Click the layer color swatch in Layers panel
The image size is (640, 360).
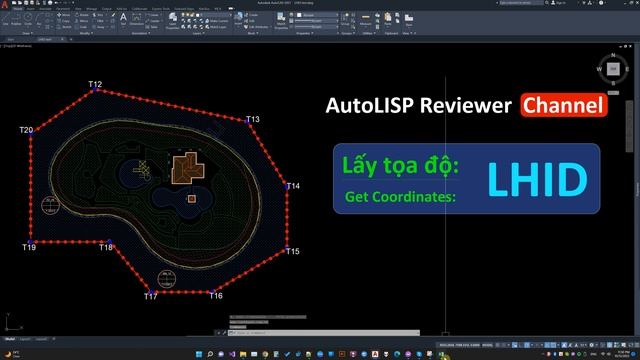198,15
